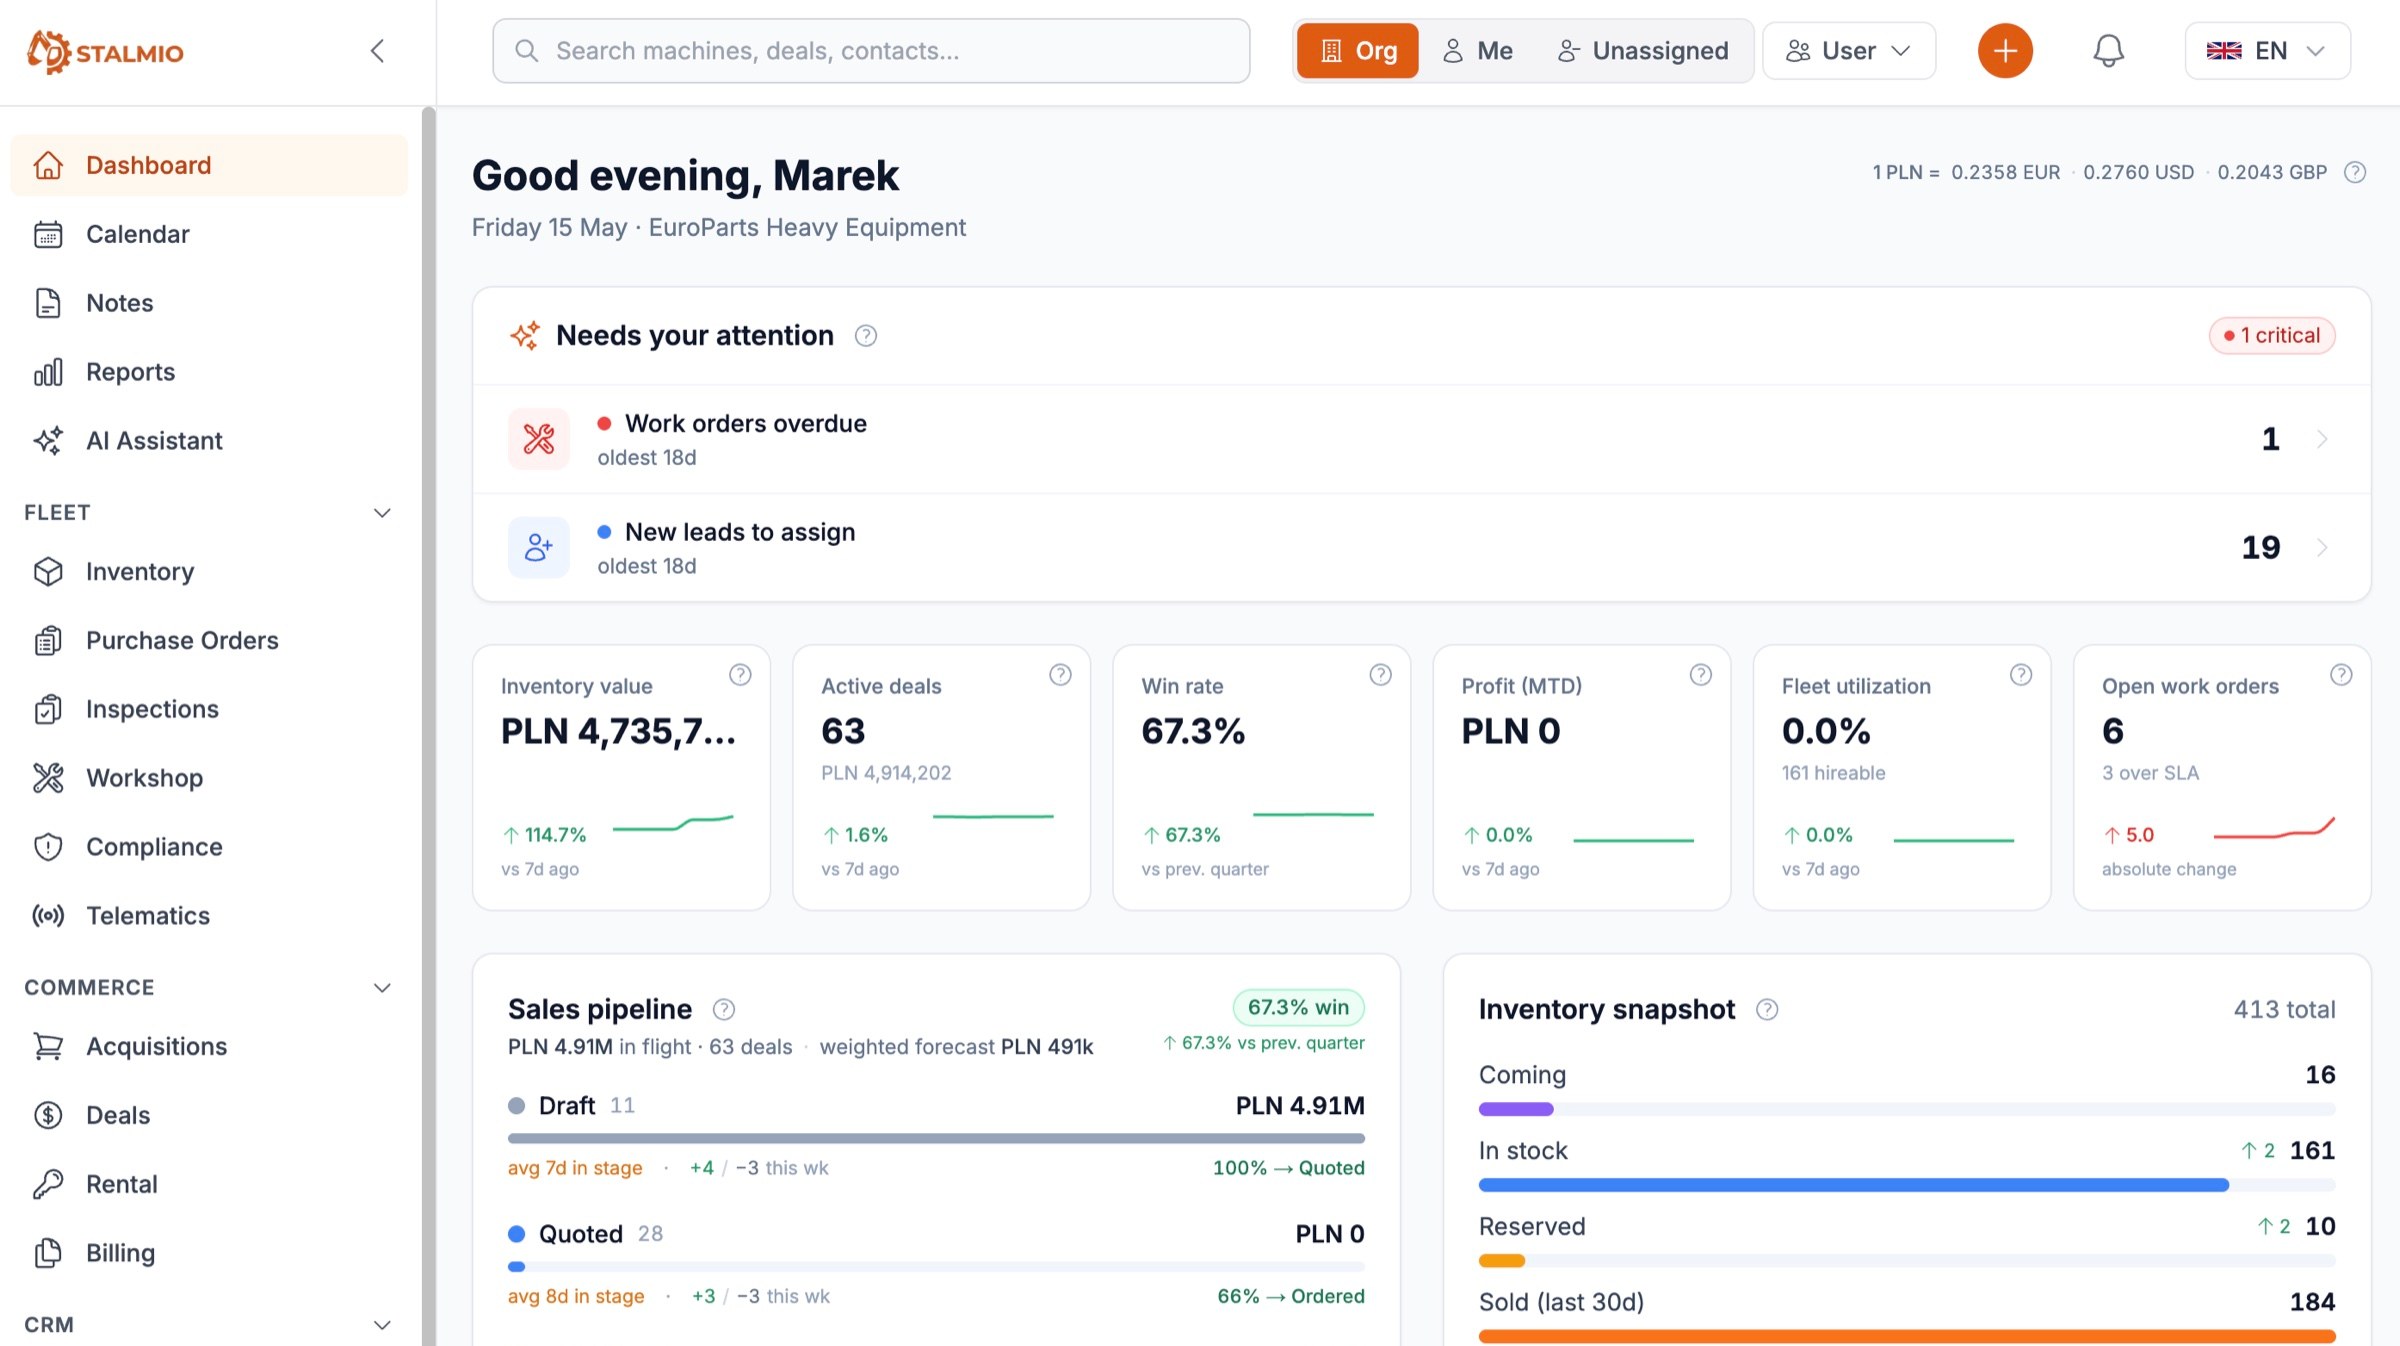Click 'Sold (last 30d)' label
The width and height of the screenshot is (2400, 1346).
click(x=1561, y=1302)
